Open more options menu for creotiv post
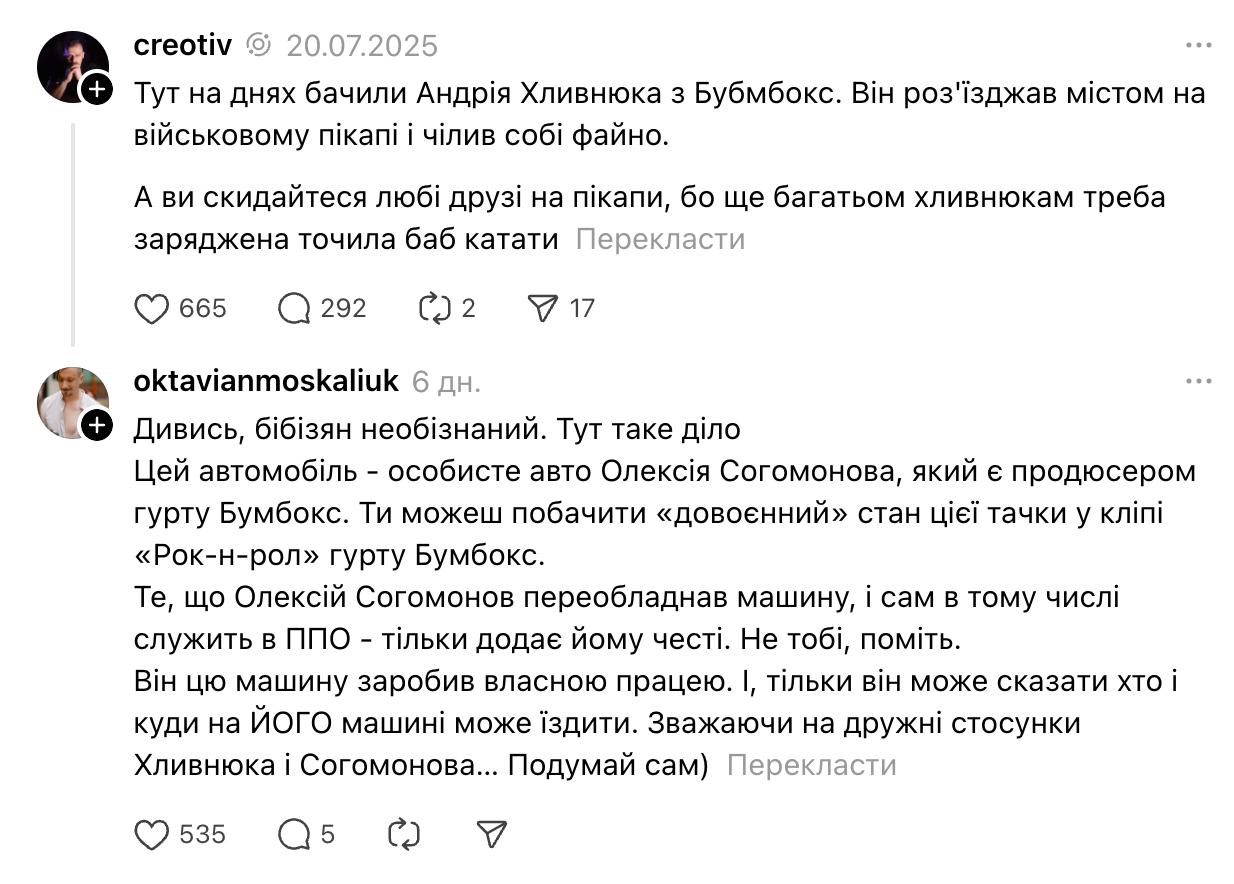The height and width of the screenshot is (884, 1234). (1198, 46)
